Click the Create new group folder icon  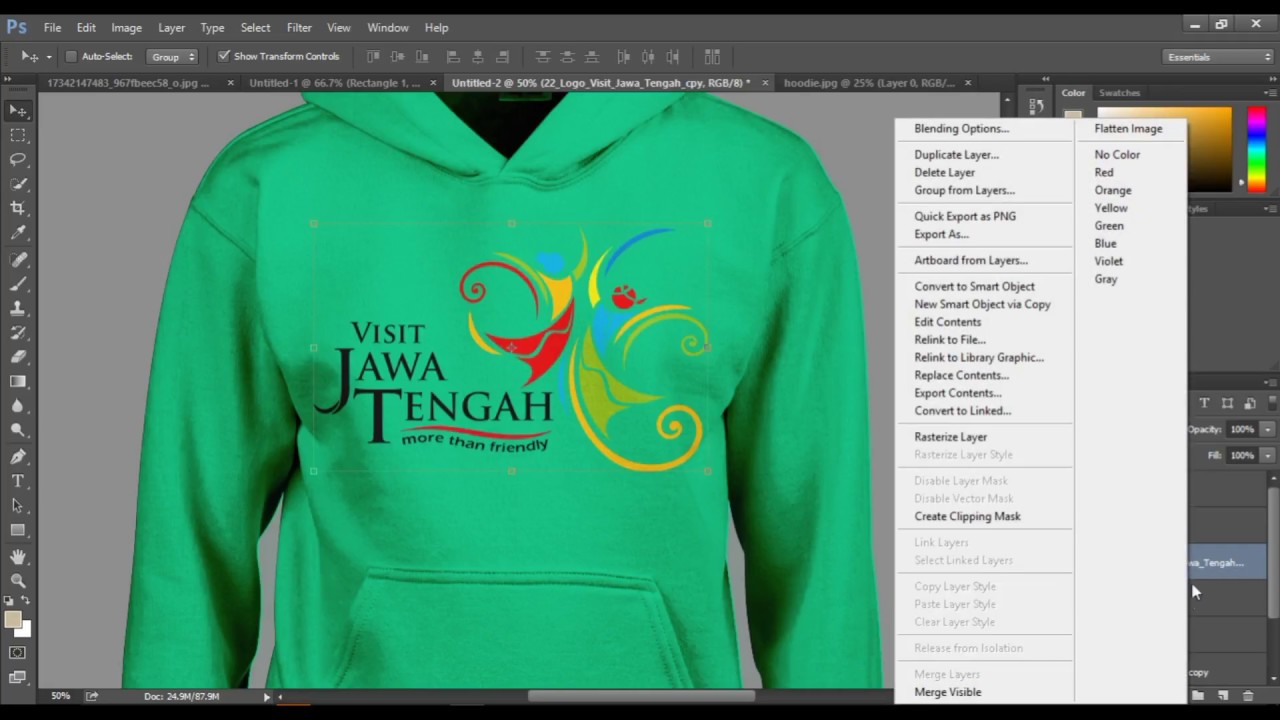tap(1198, 695)
